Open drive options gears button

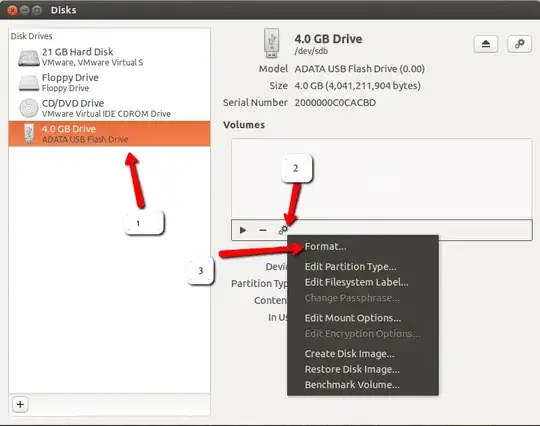coord(519,44)
